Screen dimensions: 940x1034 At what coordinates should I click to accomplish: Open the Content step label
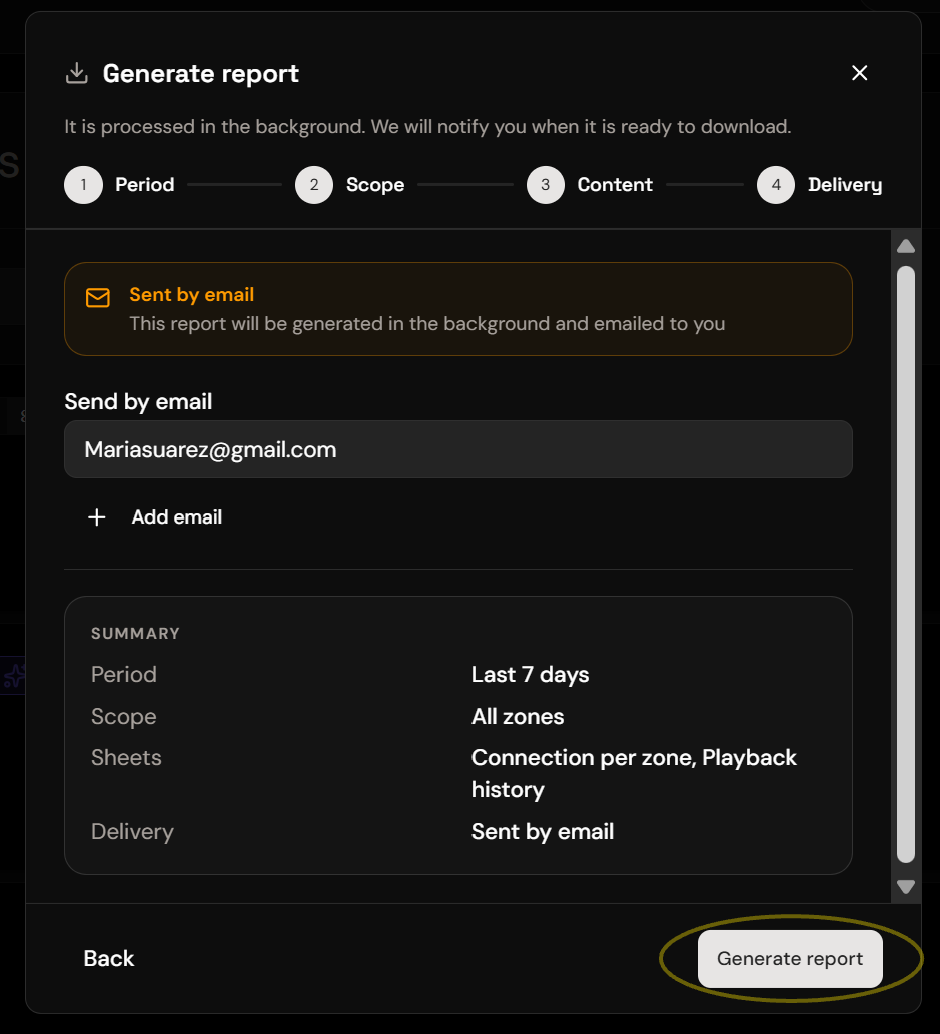point(615,185)
